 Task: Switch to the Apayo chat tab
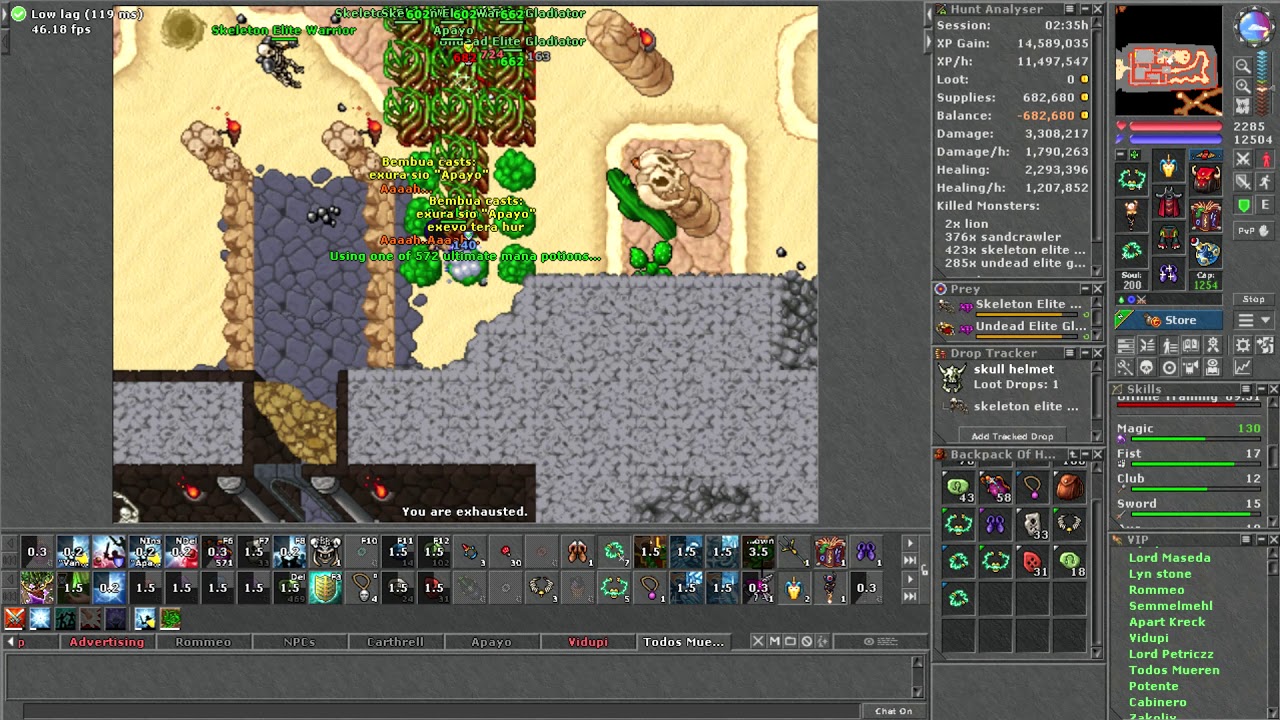click(491, 642)
